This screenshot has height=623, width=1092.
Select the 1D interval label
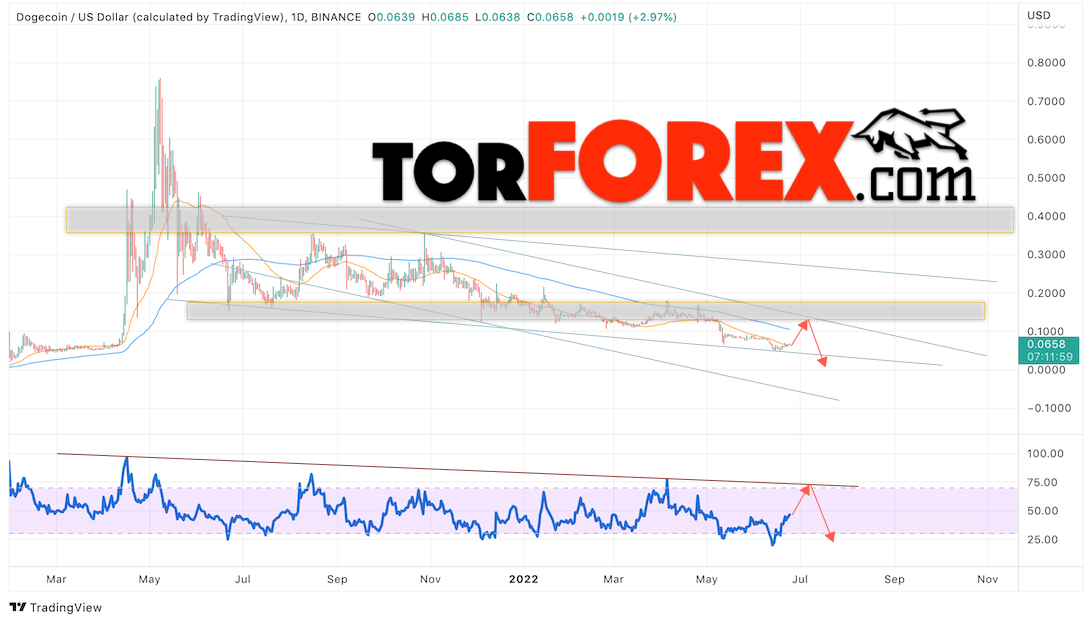tap(298, 17)
